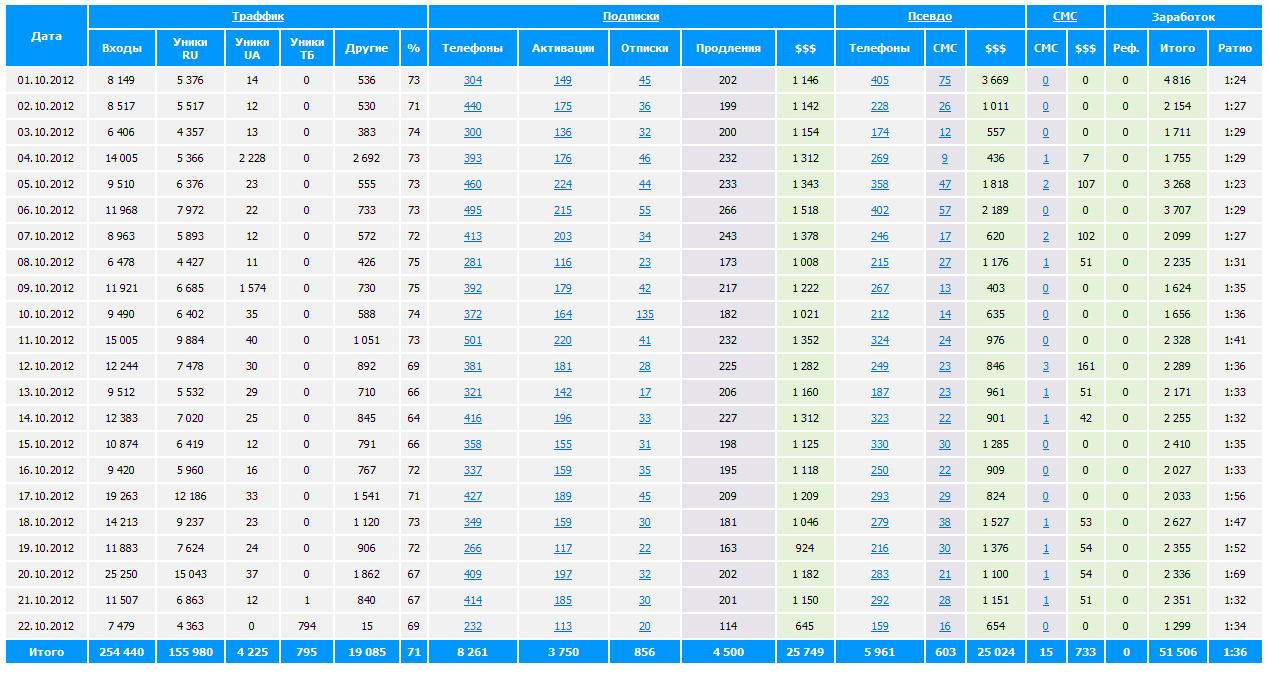Image resolution: width=1270 pixels, height=679 pixels.
Task: Open subscription phones link 460 for 05.10.2012
Action: pos(473,184)
